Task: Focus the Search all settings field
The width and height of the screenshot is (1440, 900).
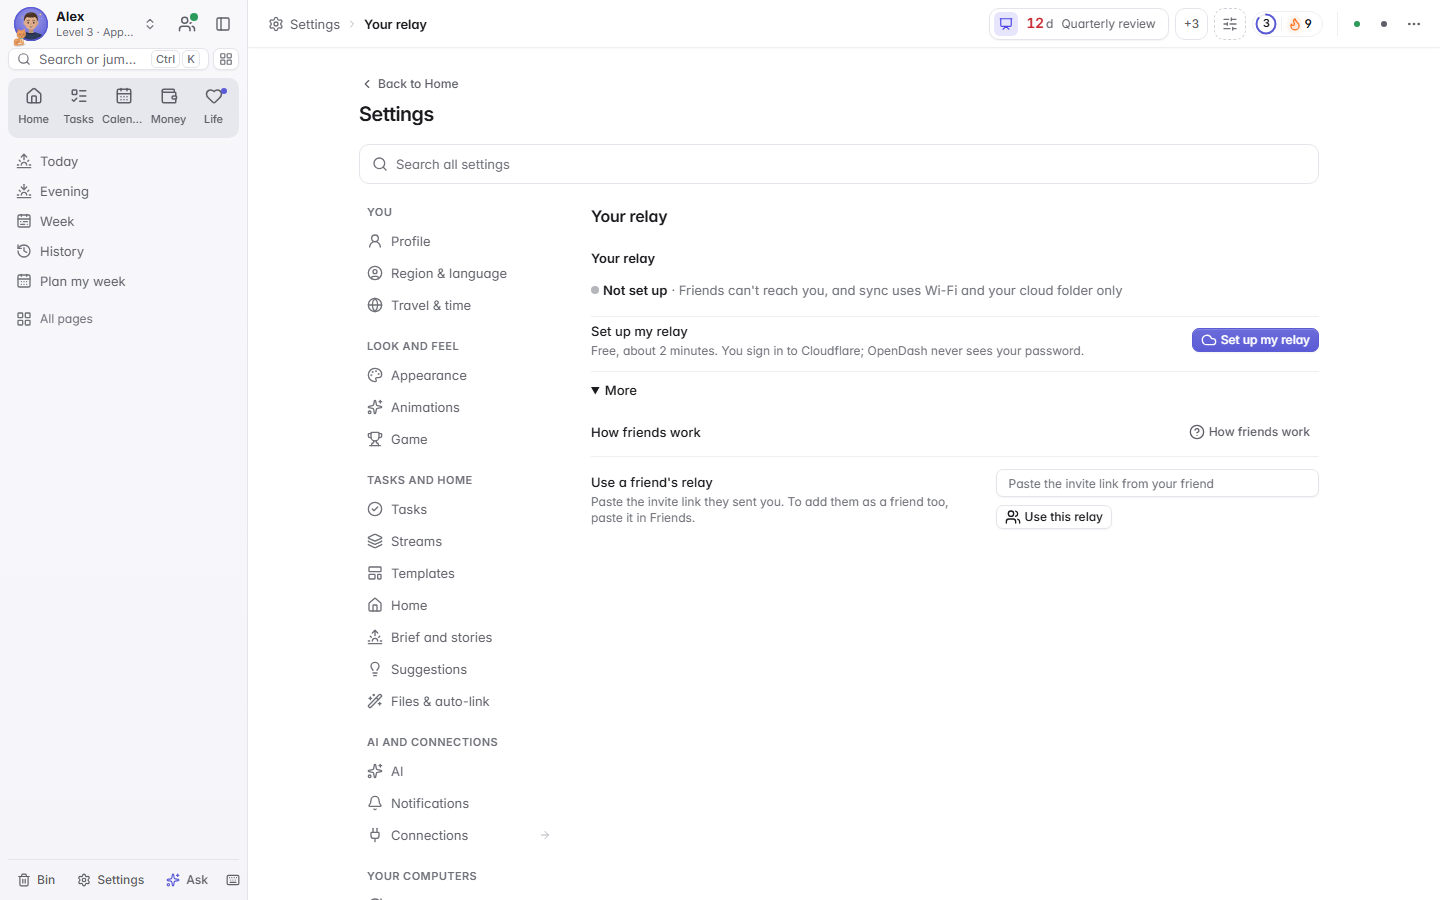Action: (839, 164)
